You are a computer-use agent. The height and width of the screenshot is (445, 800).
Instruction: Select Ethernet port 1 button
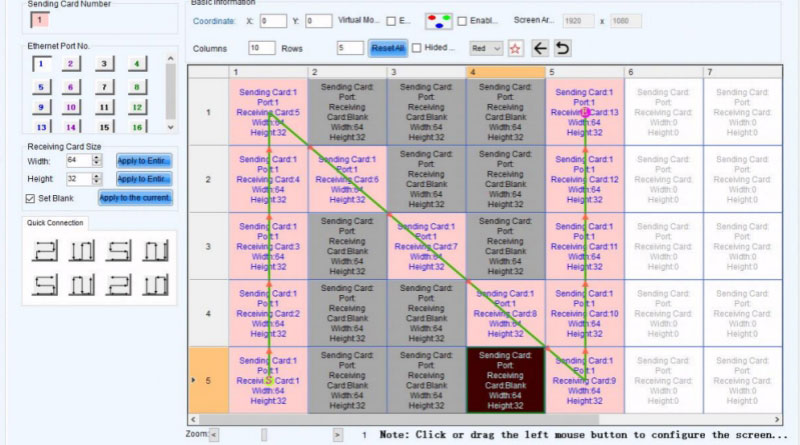[41, 64]
